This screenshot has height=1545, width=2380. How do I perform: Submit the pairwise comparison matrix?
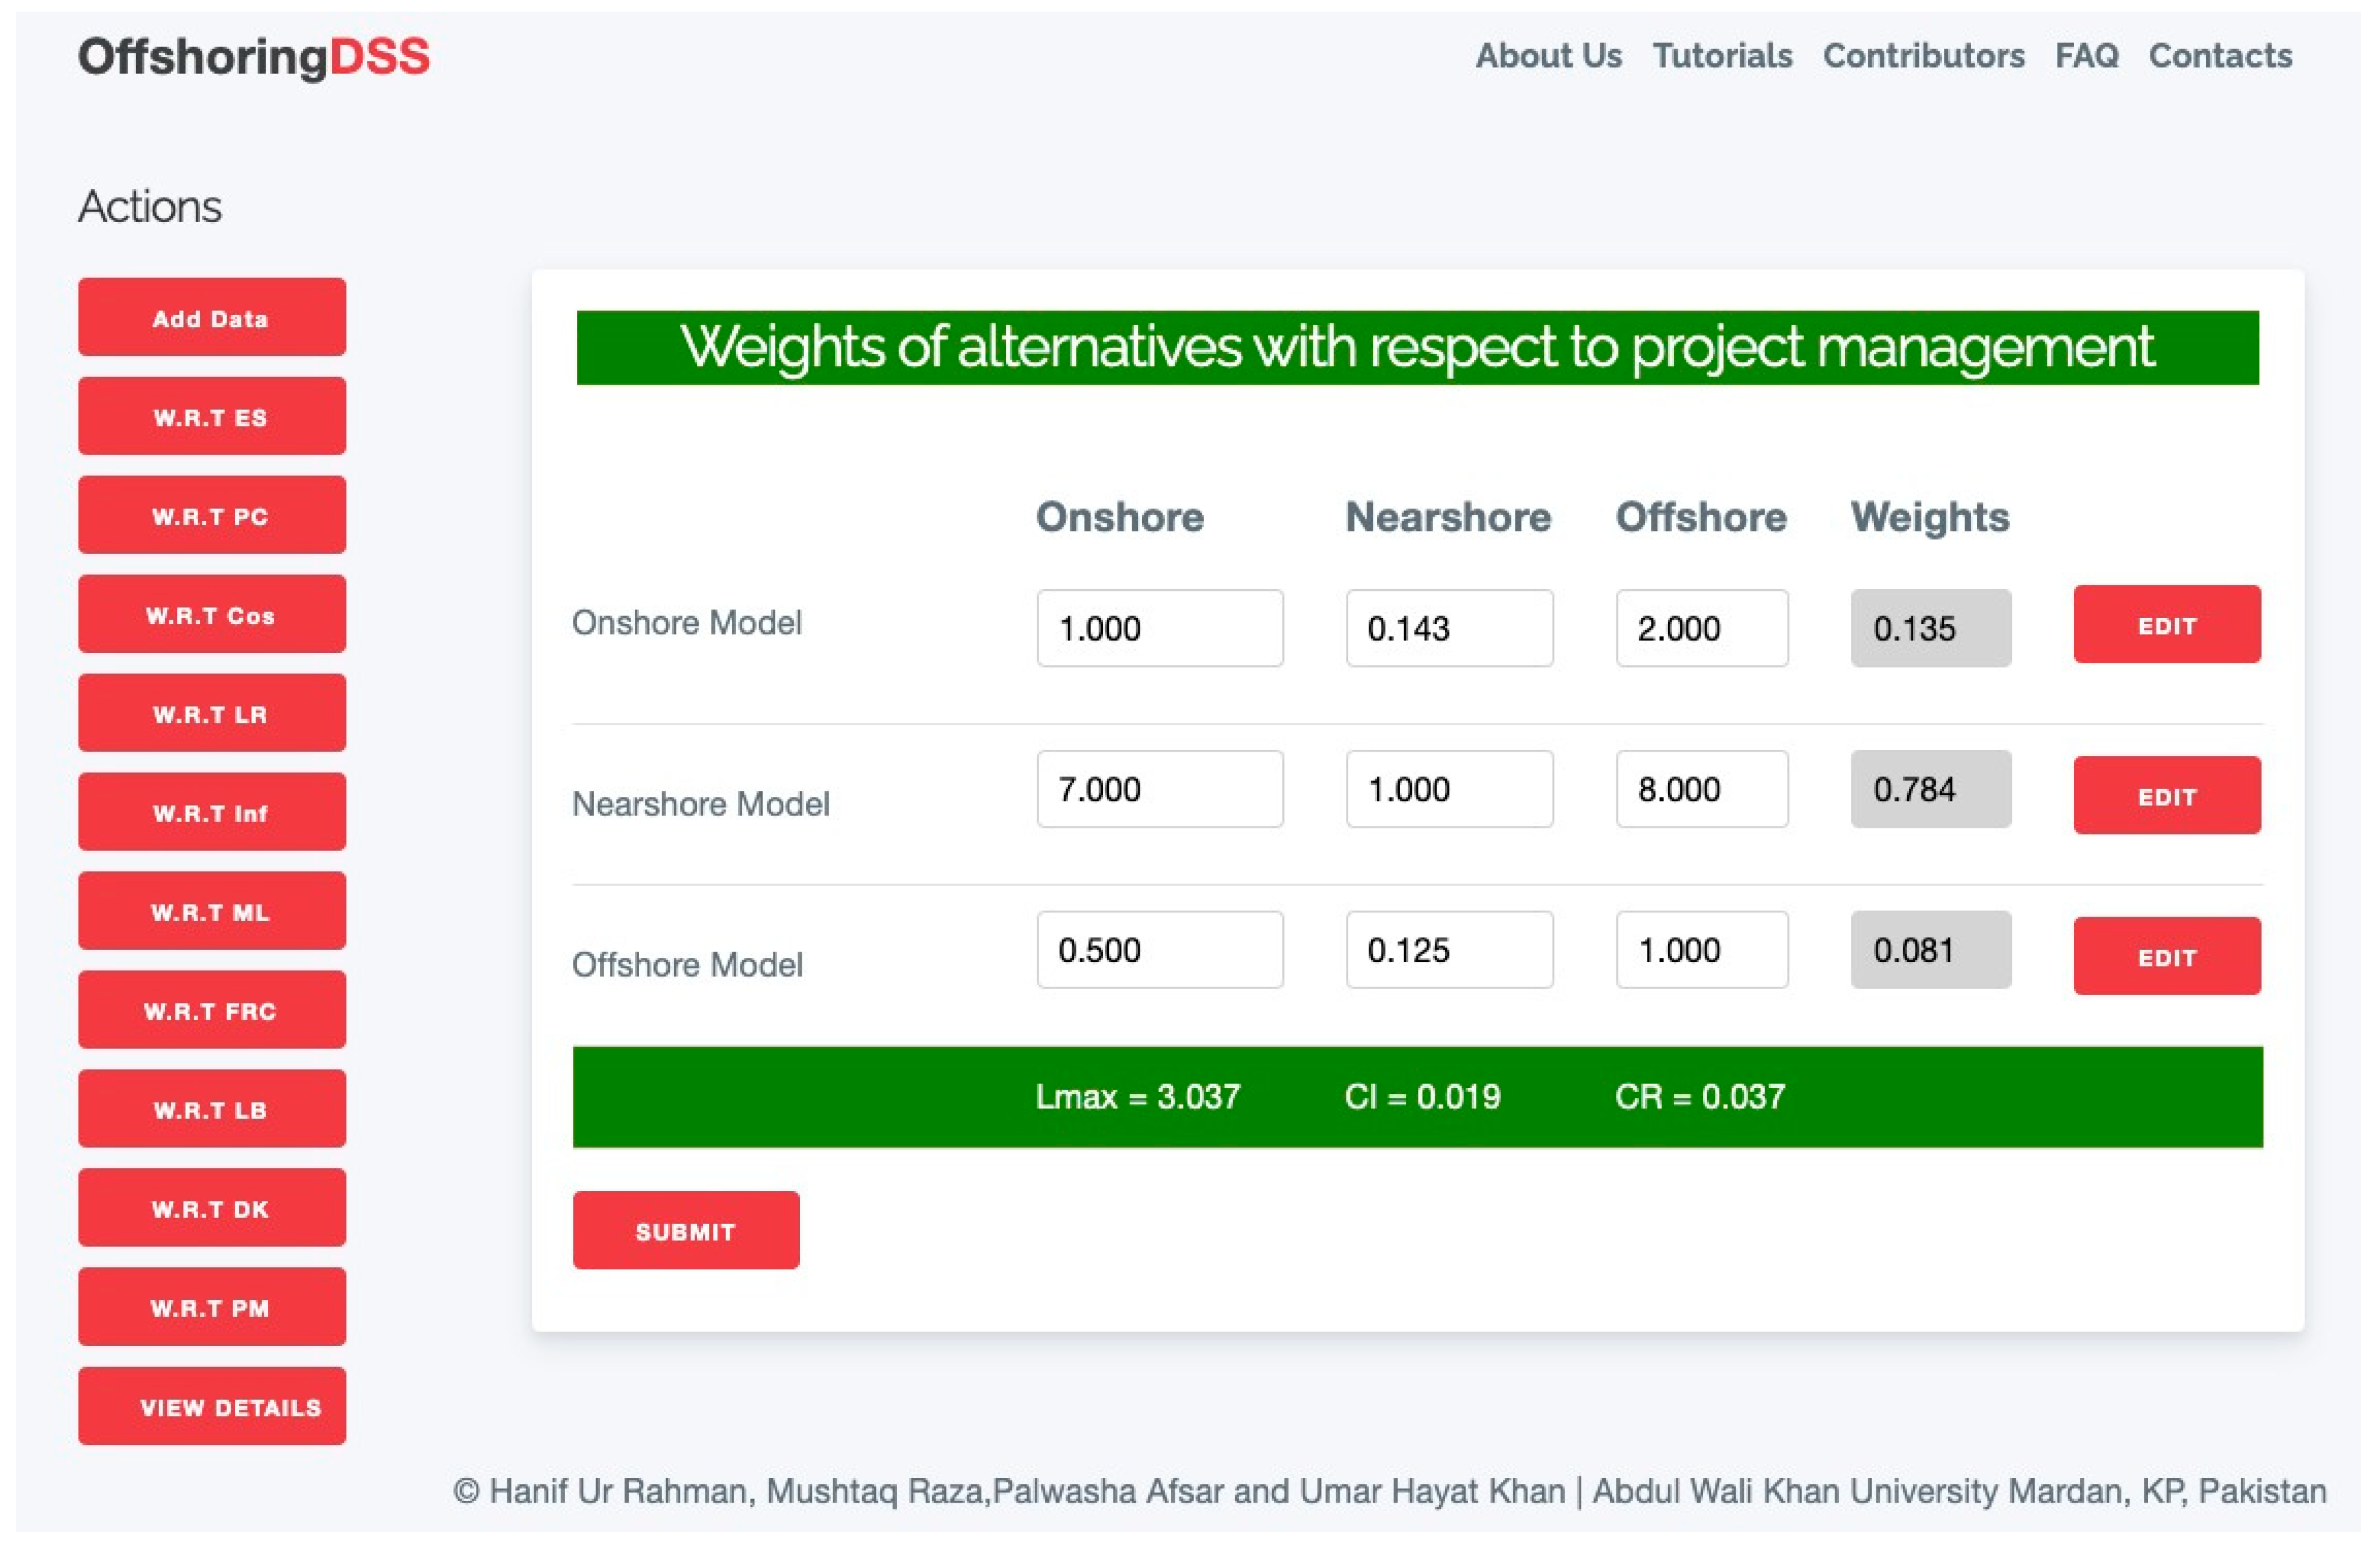pyautogui.click(x=685, y=1231)
